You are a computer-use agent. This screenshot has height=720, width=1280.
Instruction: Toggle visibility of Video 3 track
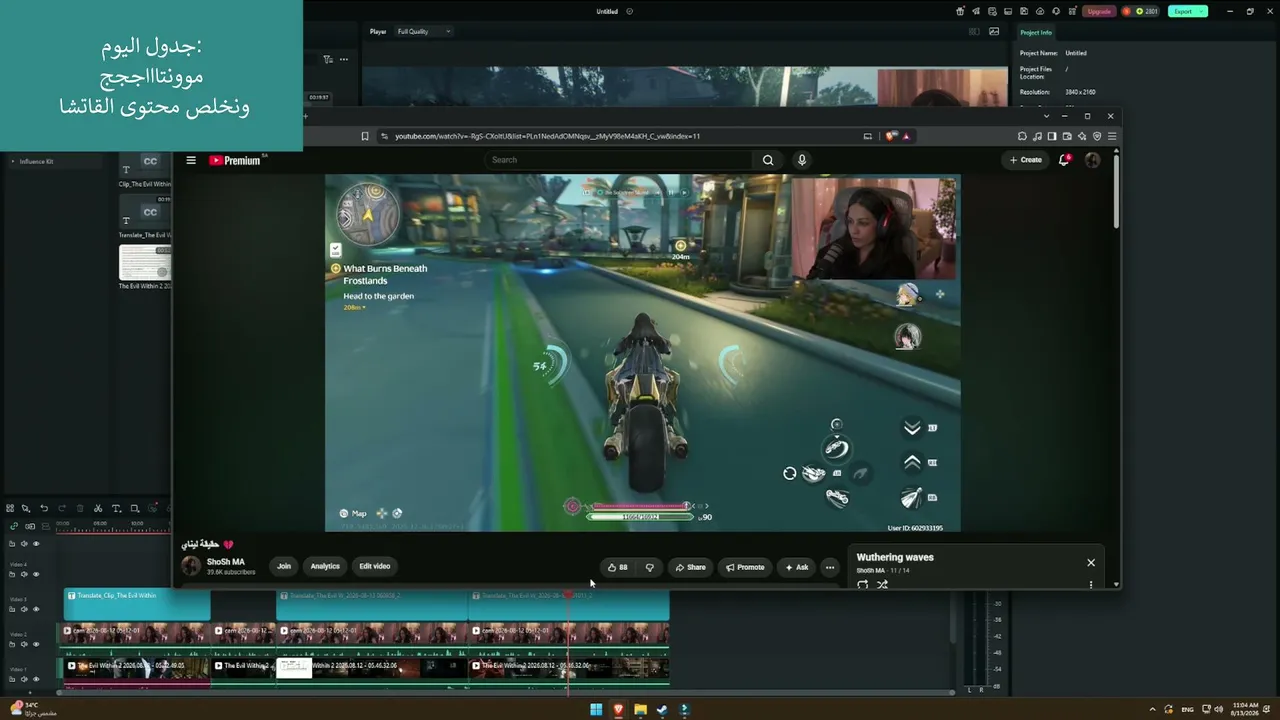pos(36,609)
